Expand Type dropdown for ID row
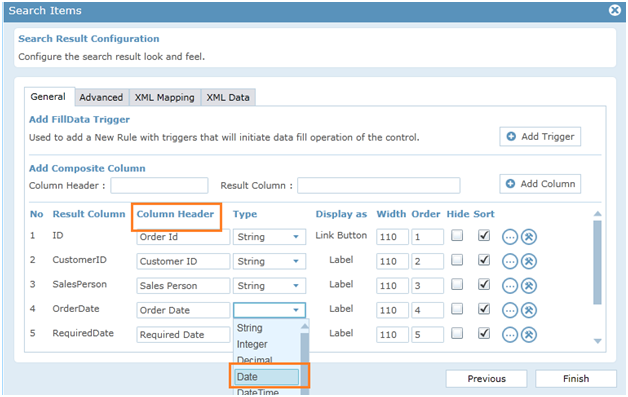This screenshot has height=397, width=628. 270,237
